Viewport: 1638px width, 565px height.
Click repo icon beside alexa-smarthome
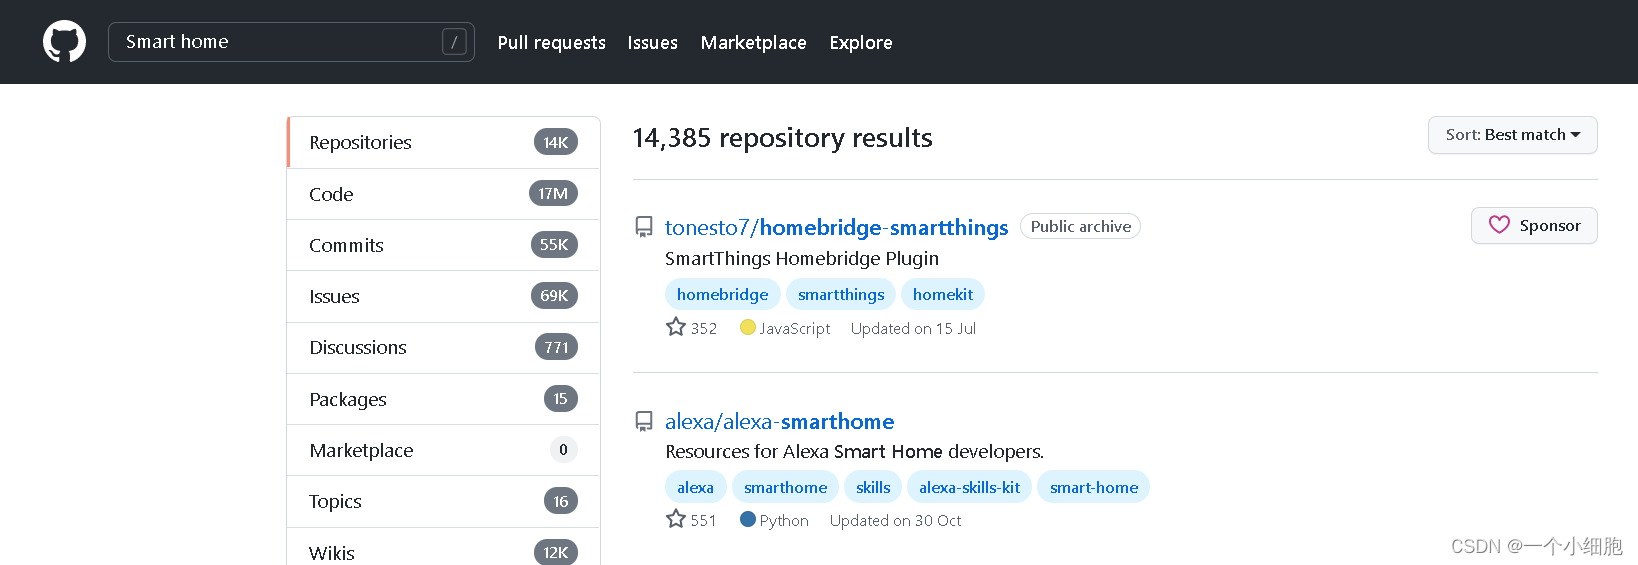(x=645, y=421)
